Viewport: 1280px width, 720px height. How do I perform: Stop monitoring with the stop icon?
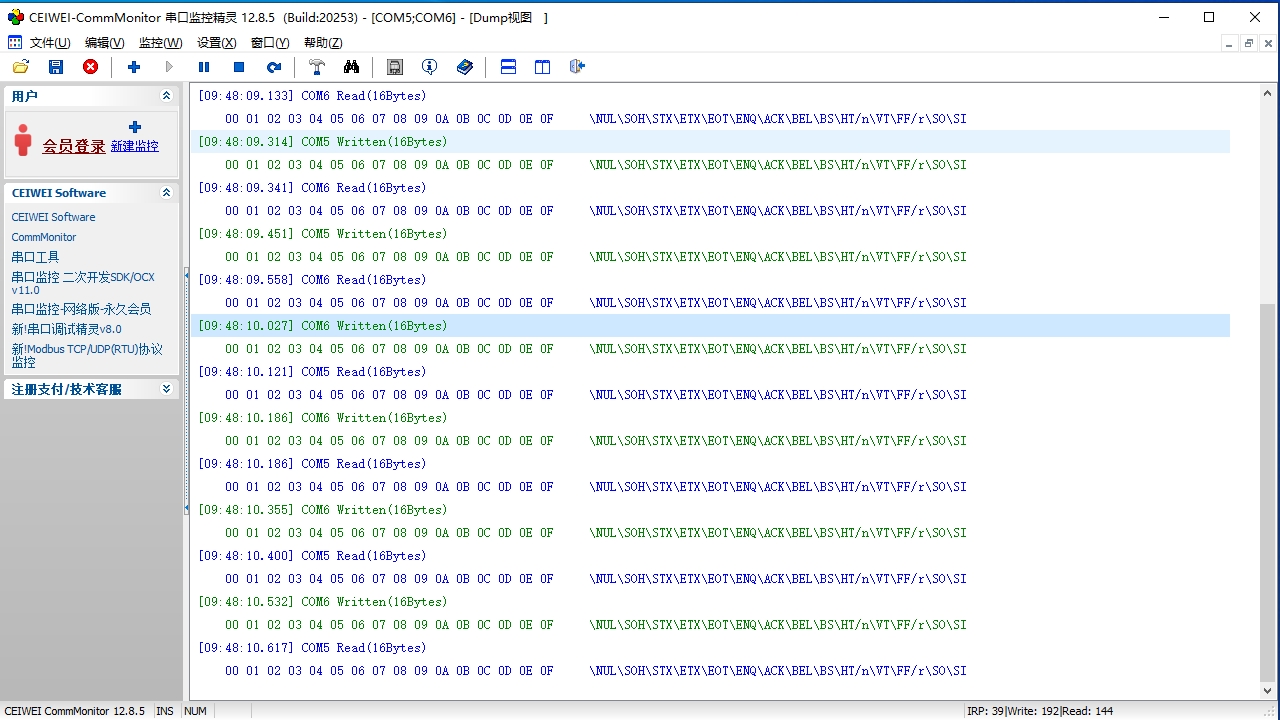pos(239,67)
